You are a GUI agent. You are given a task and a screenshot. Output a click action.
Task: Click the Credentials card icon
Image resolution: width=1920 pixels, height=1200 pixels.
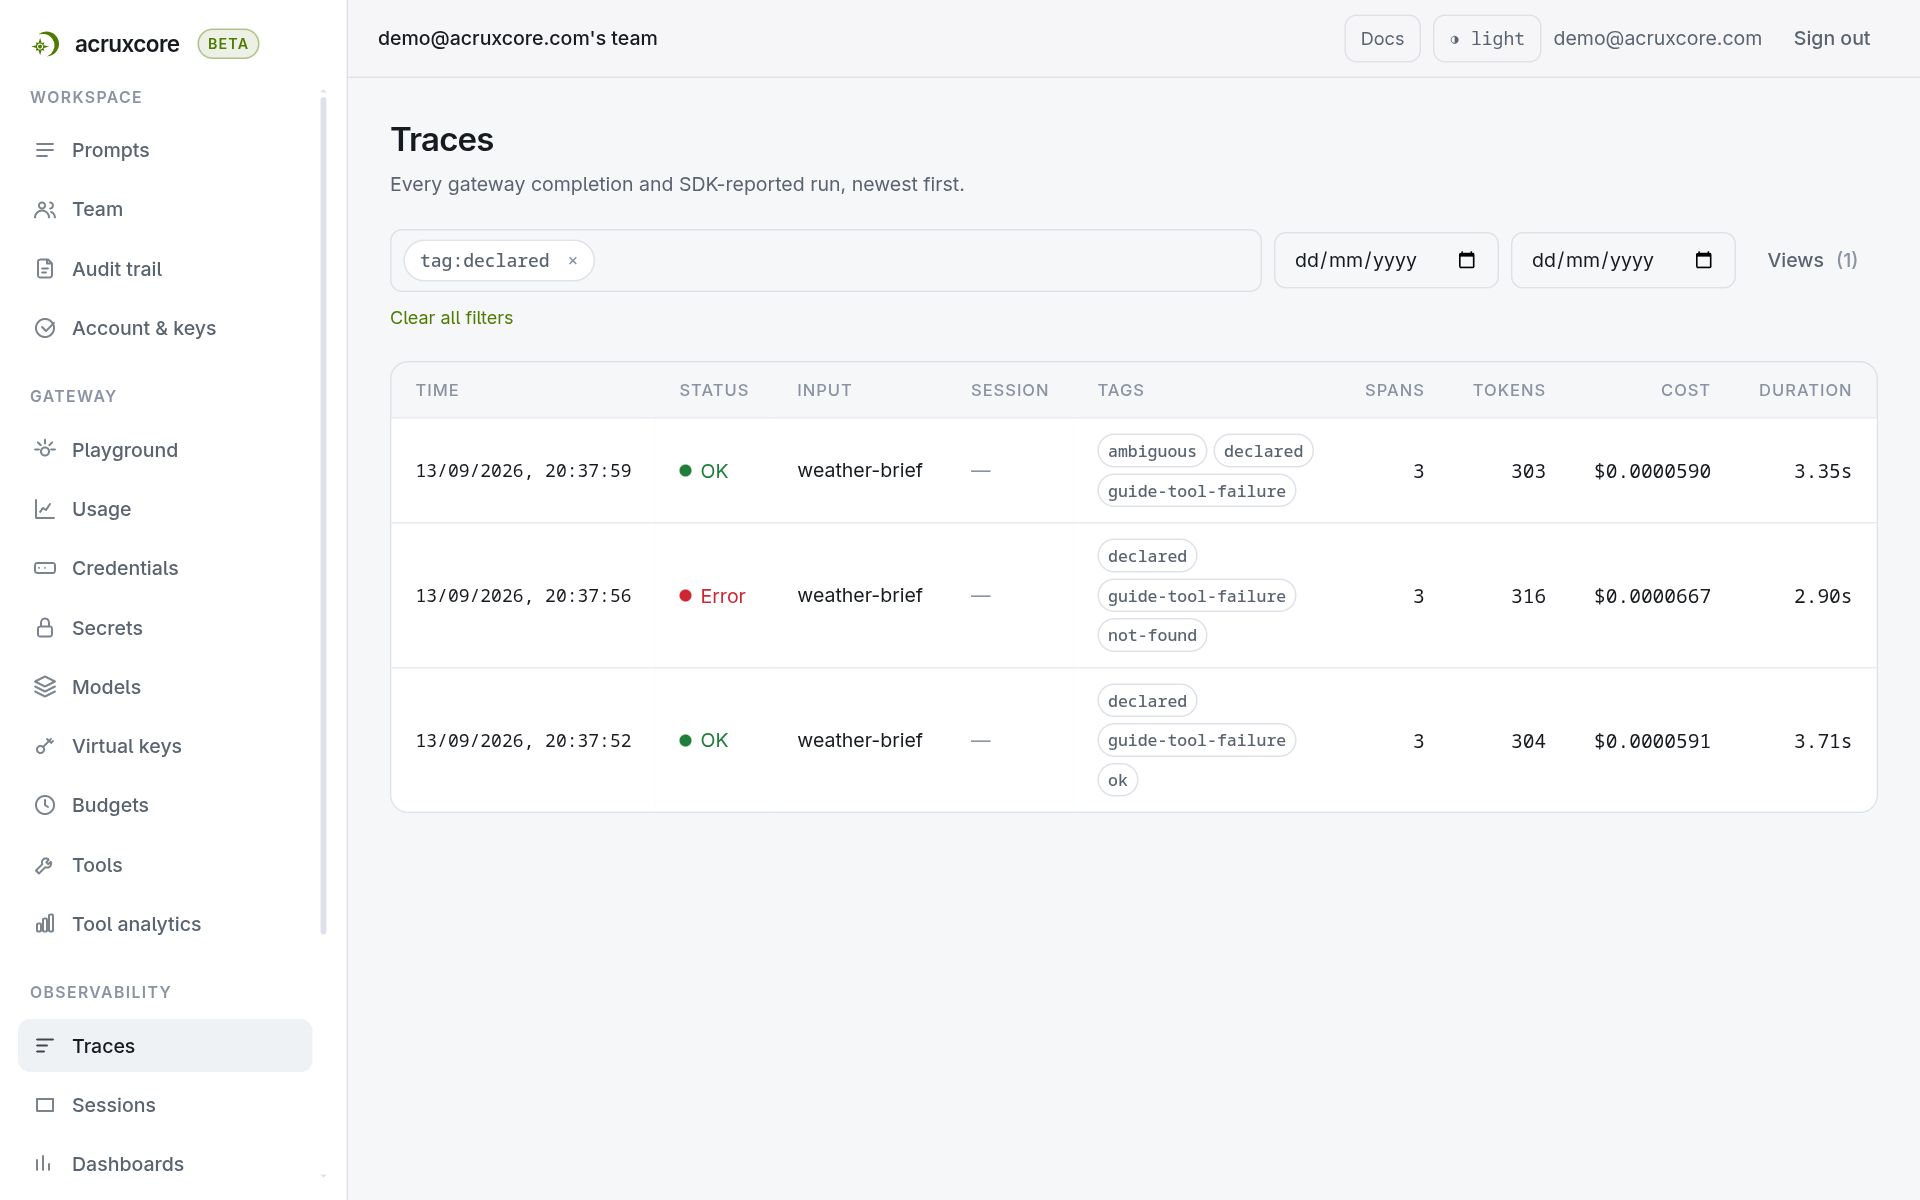(x=45, y=568)
